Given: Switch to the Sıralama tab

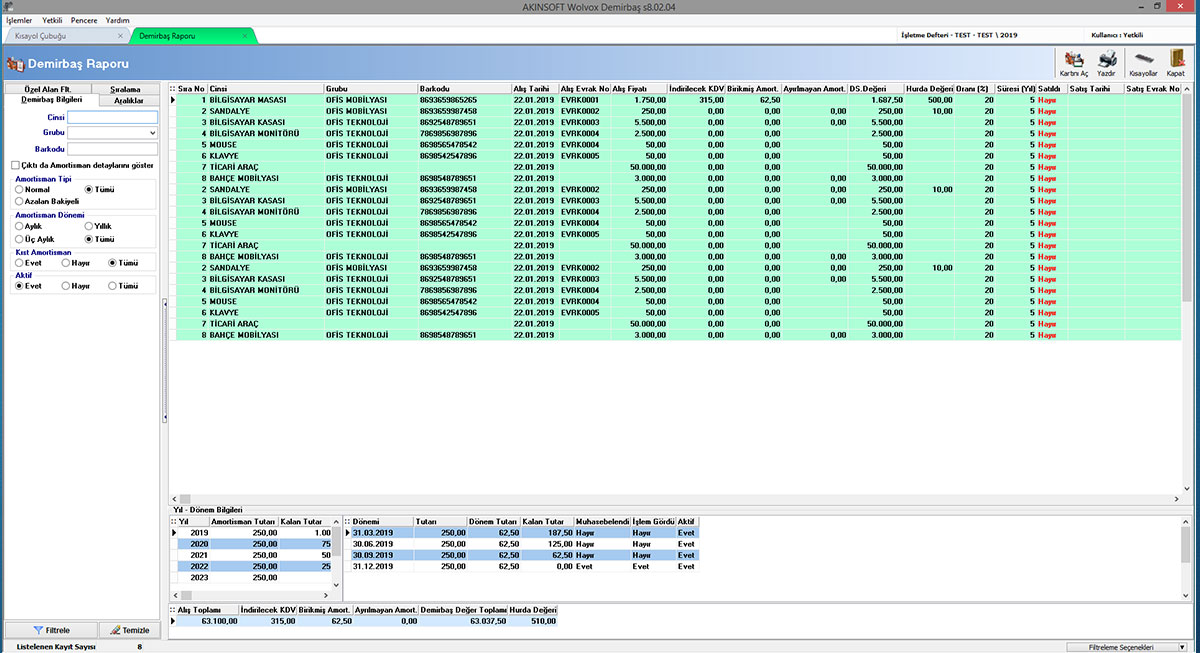Looking at the screenshot, I should (125, 90).
